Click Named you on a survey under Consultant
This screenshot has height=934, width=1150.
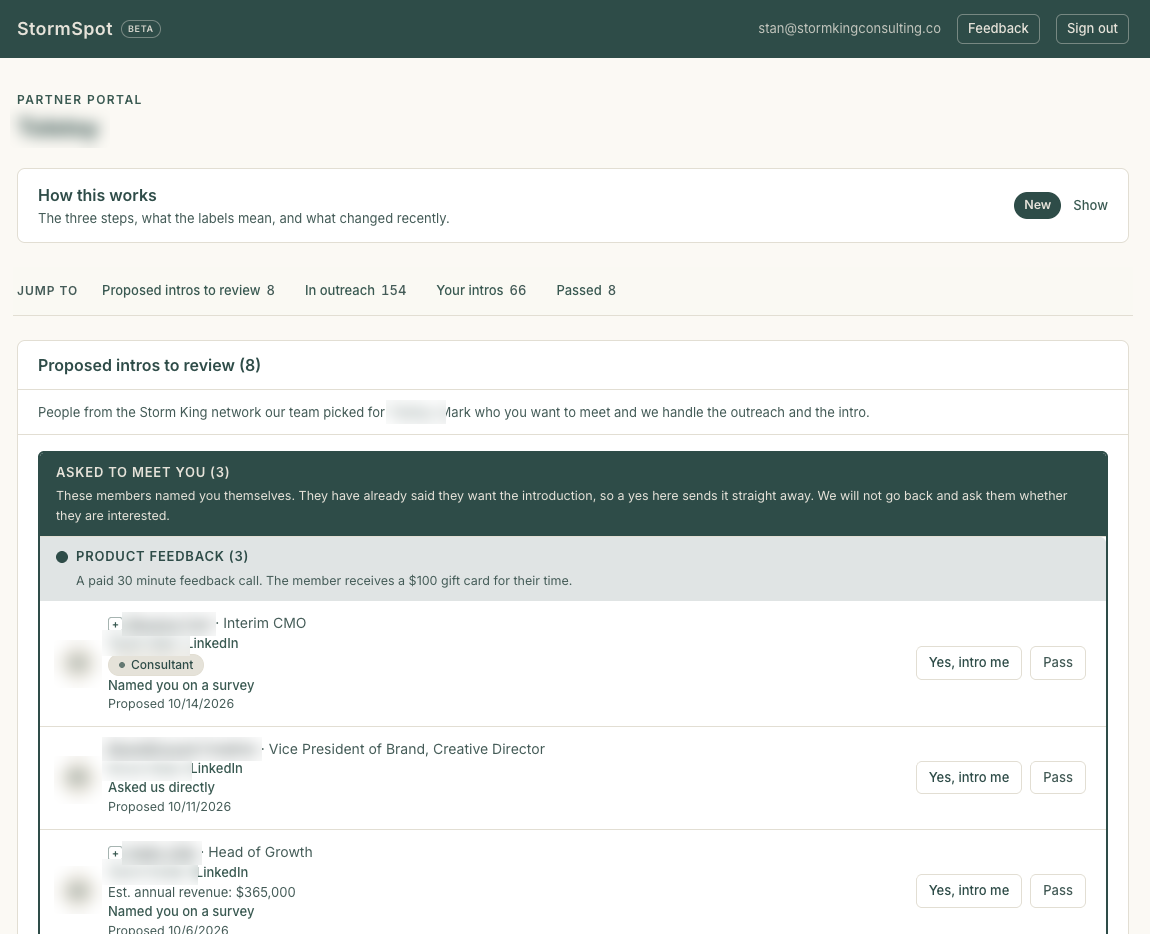point(181,685)
